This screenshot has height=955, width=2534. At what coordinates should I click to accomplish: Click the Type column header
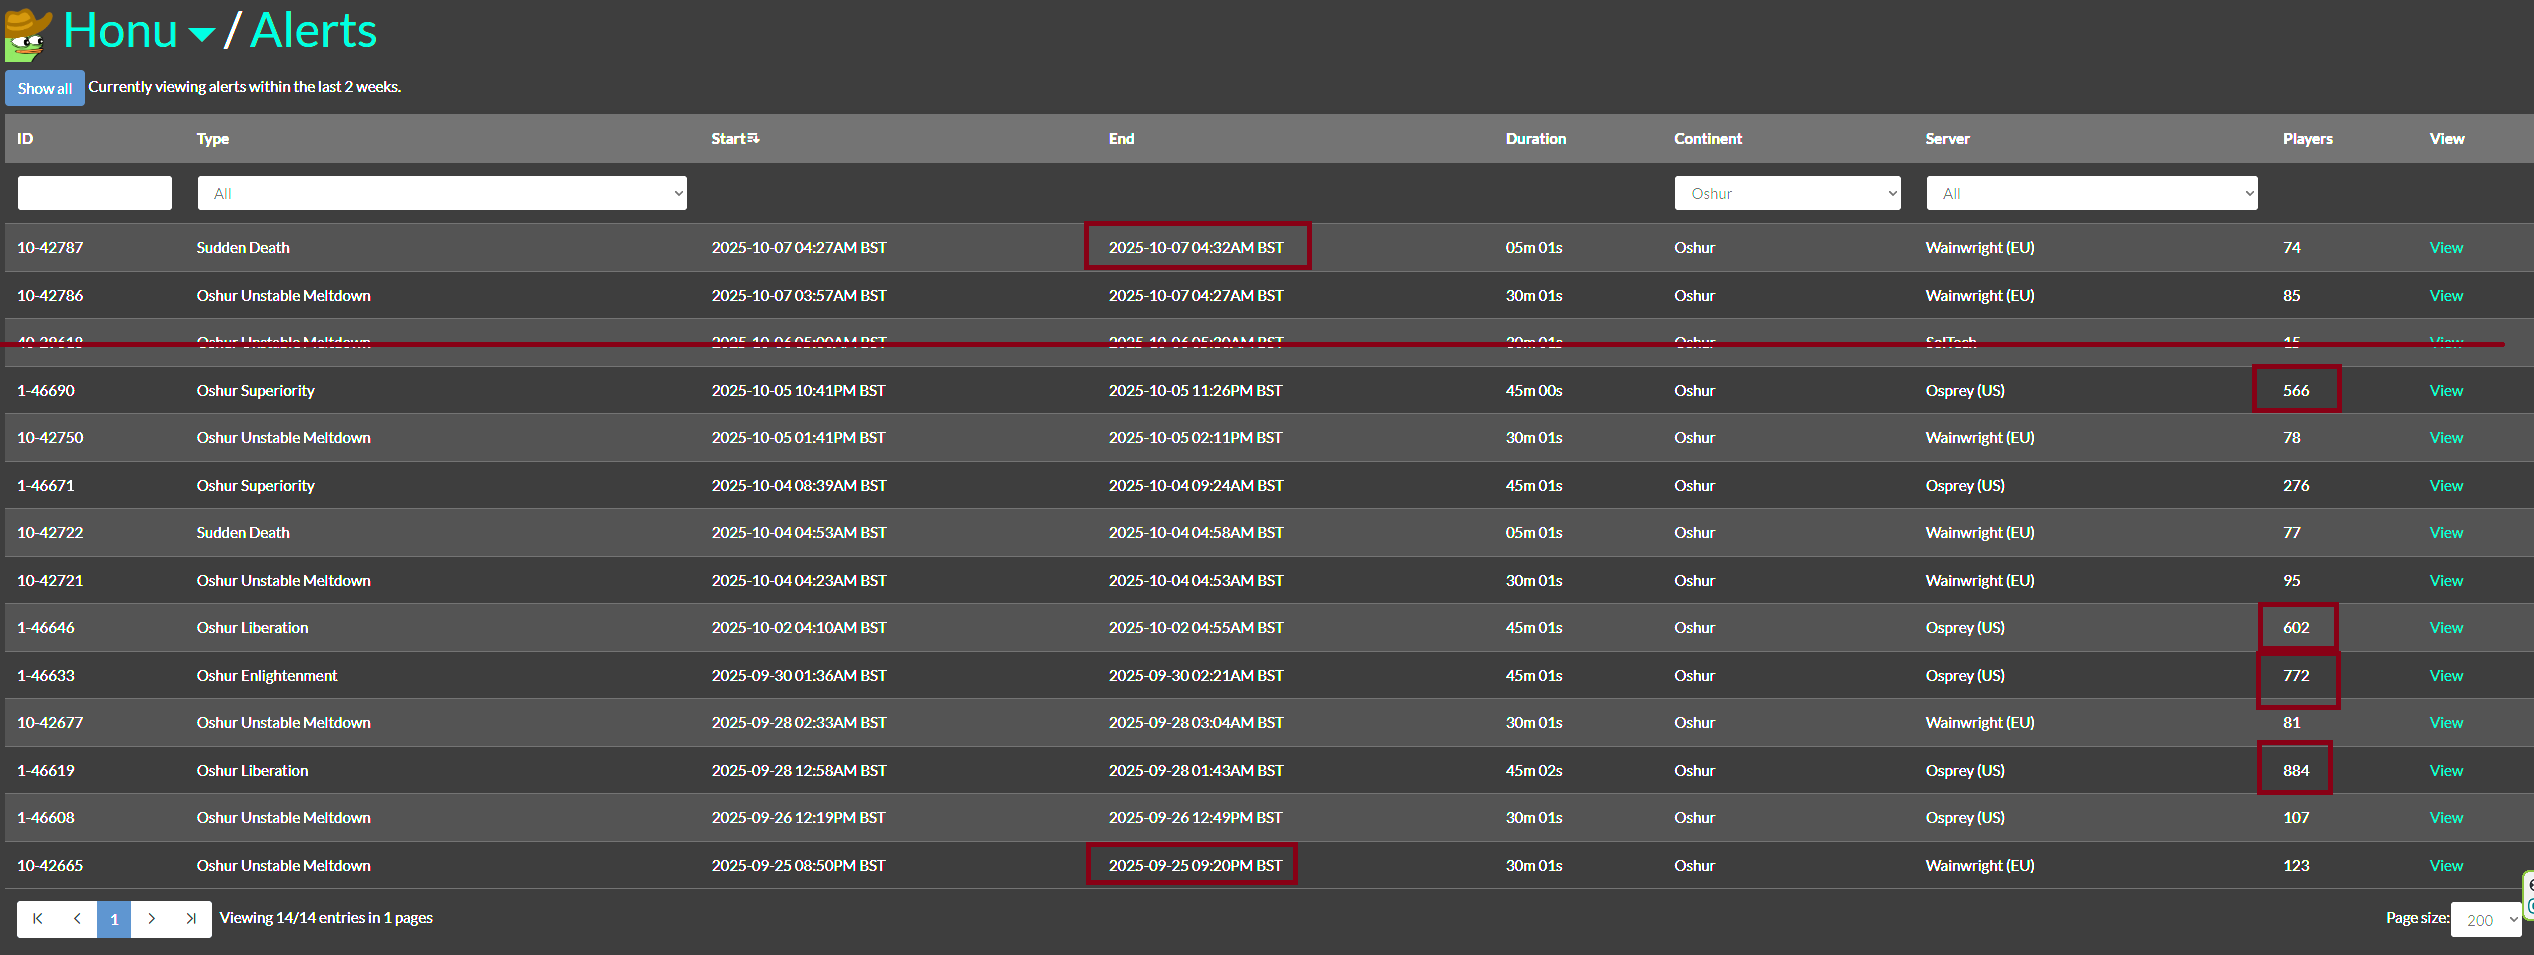[x=213, y=139]
